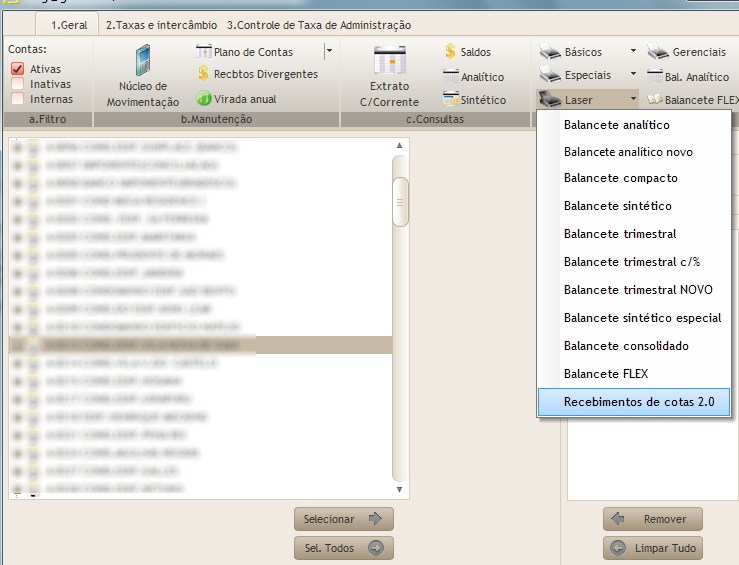
Task: Uncheck the Ativas checkbox
Action: point(17,69)
